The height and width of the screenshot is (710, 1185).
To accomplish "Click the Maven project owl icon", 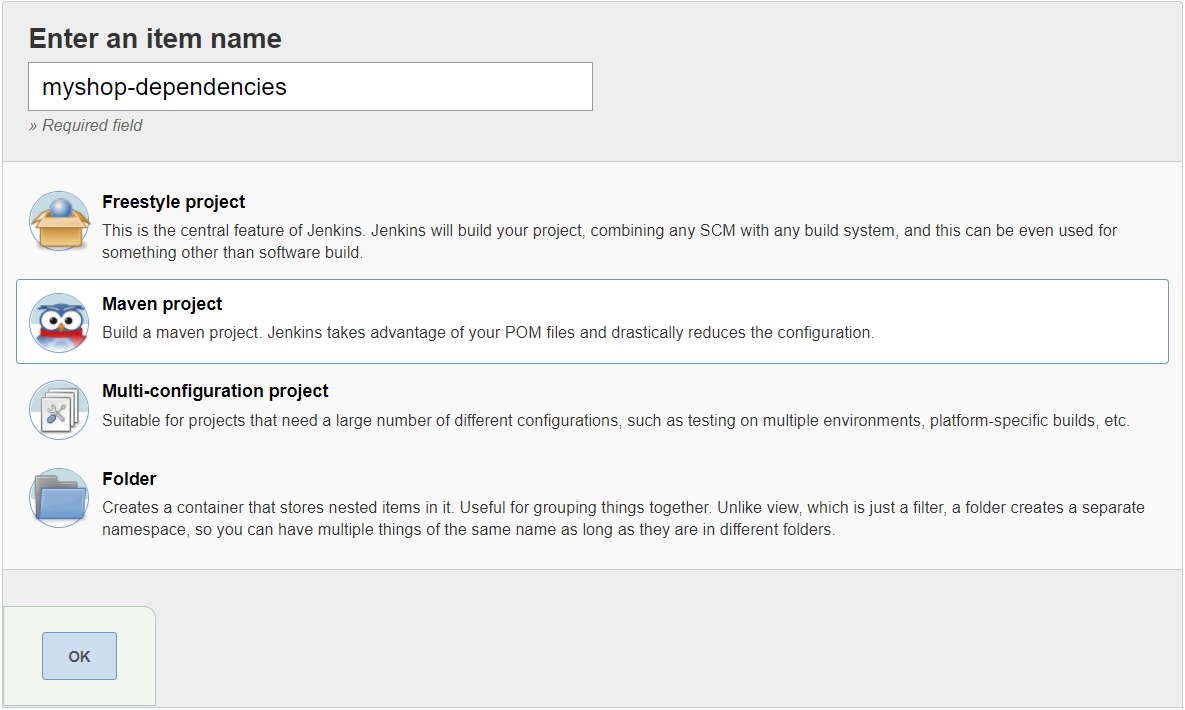I will click(59, 322).
